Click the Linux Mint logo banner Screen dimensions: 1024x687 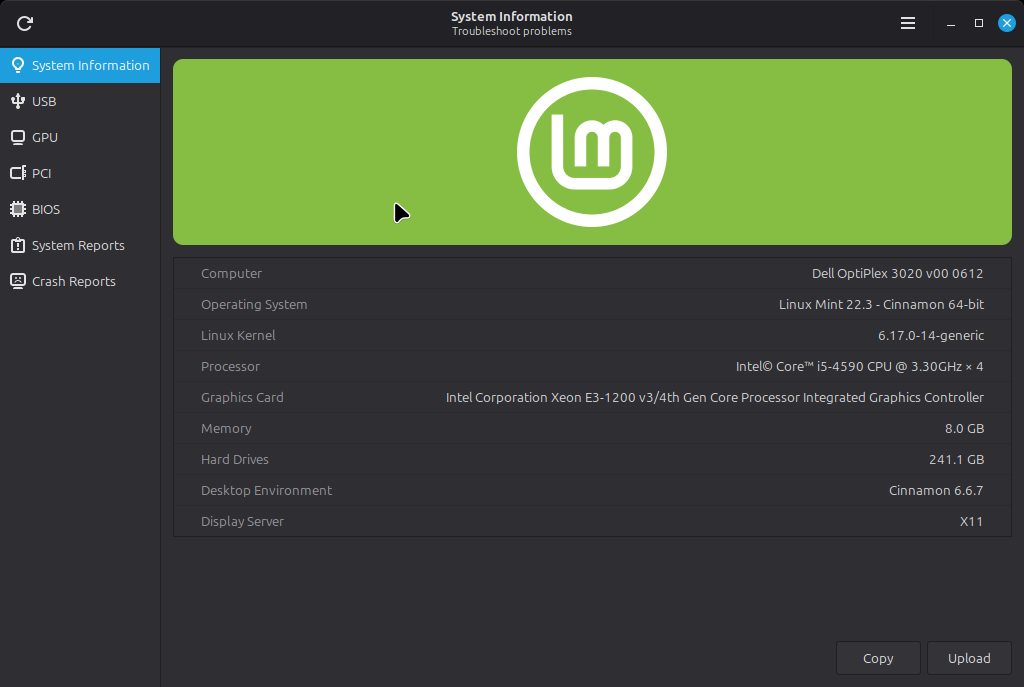(x=592, y=152)
